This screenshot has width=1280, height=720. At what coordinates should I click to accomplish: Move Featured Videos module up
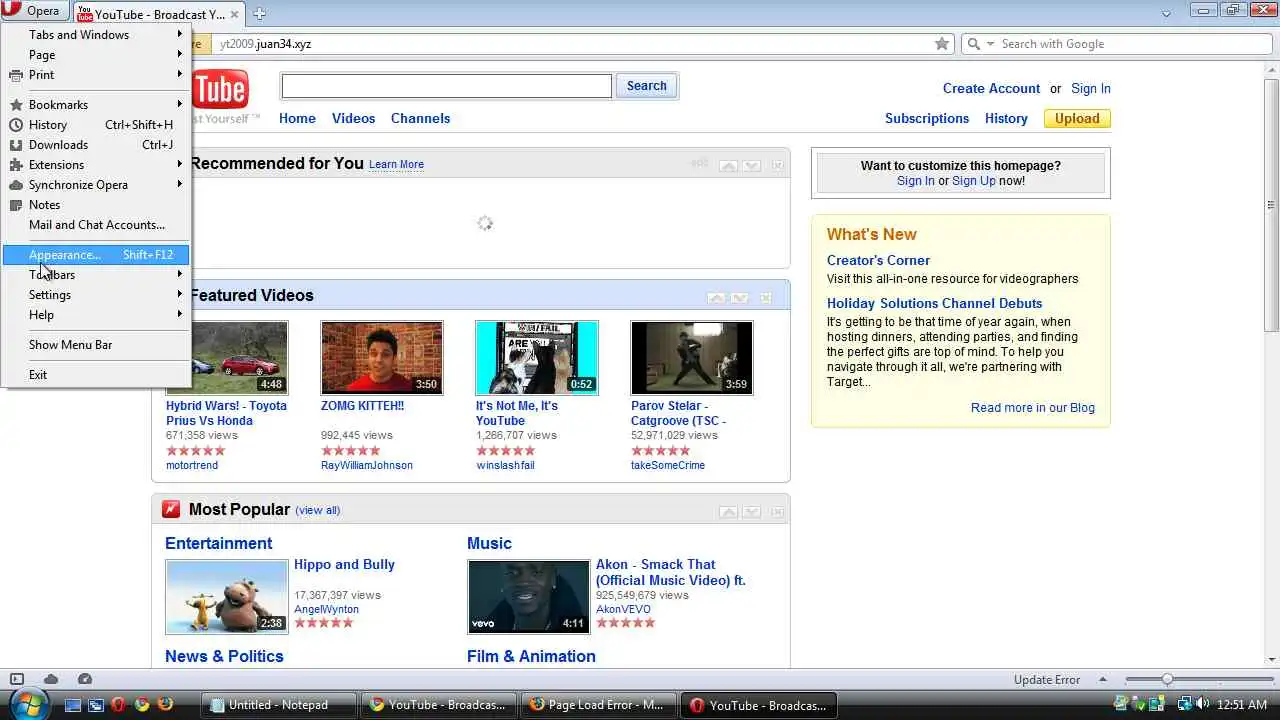pos(716,298)
